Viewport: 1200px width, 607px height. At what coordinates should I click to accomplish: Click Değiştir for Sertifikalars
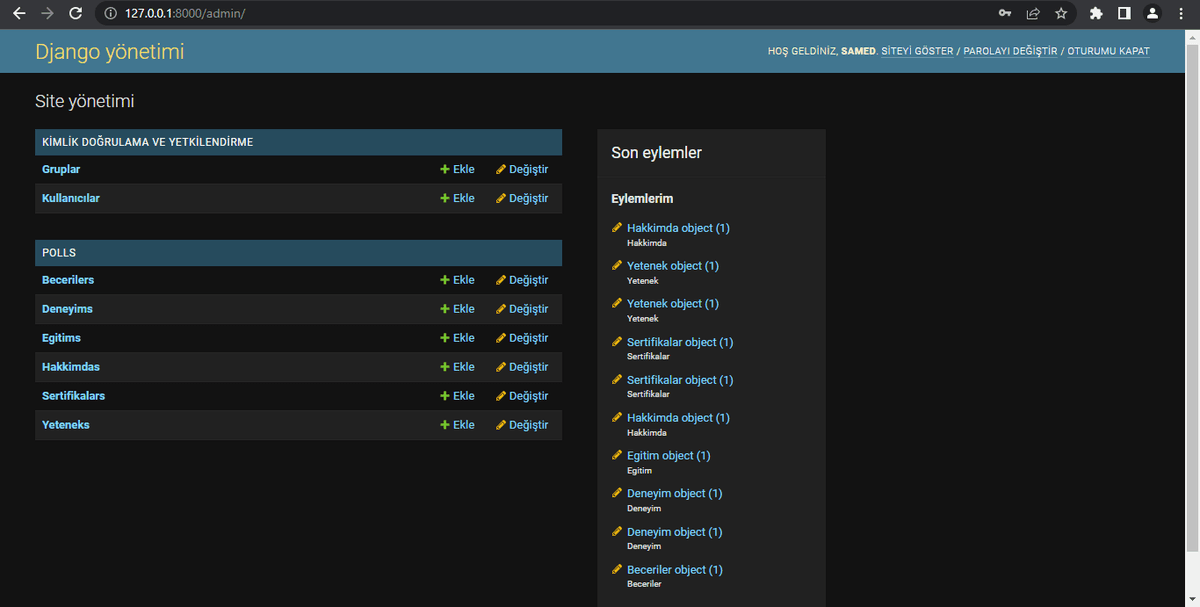[x=522, y=396]
